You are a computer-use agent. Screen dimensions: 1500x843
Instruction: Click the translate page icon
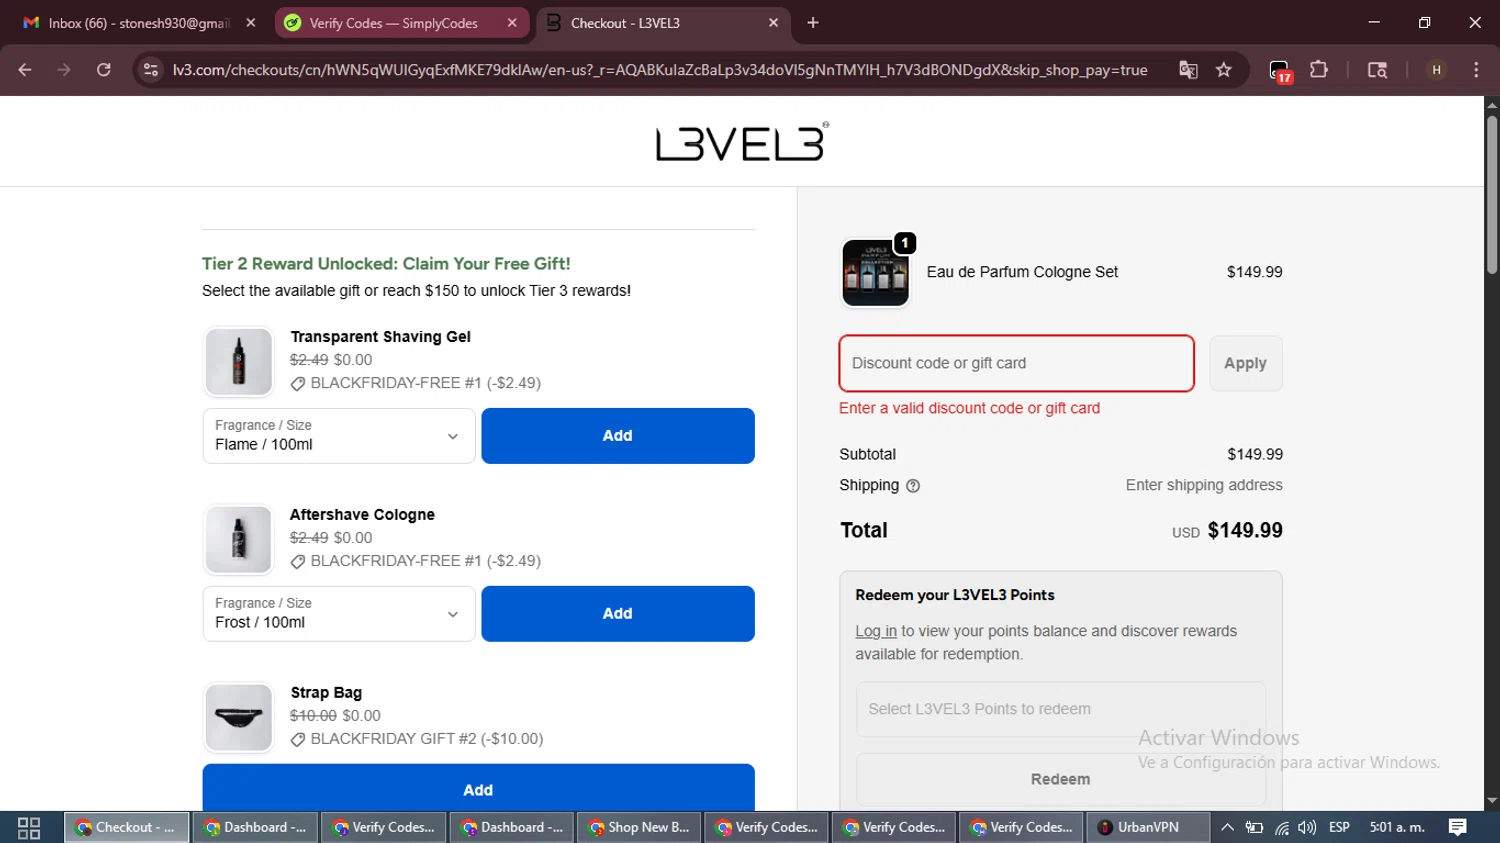(x=1188, y=70)
